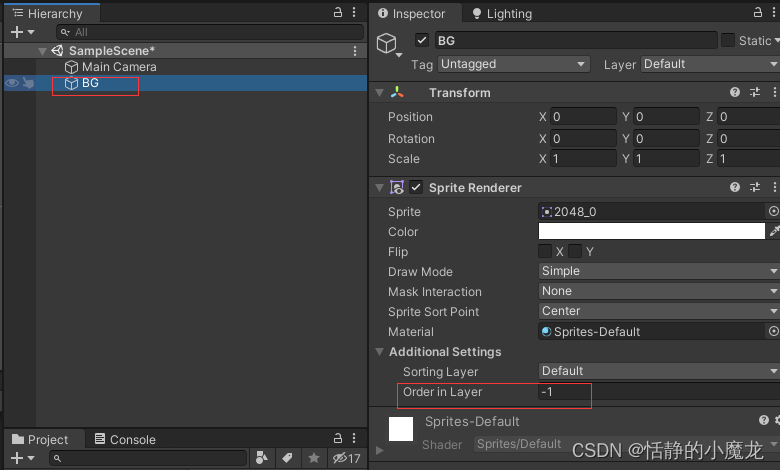Switch to the Lighting tab

[502, 13]
